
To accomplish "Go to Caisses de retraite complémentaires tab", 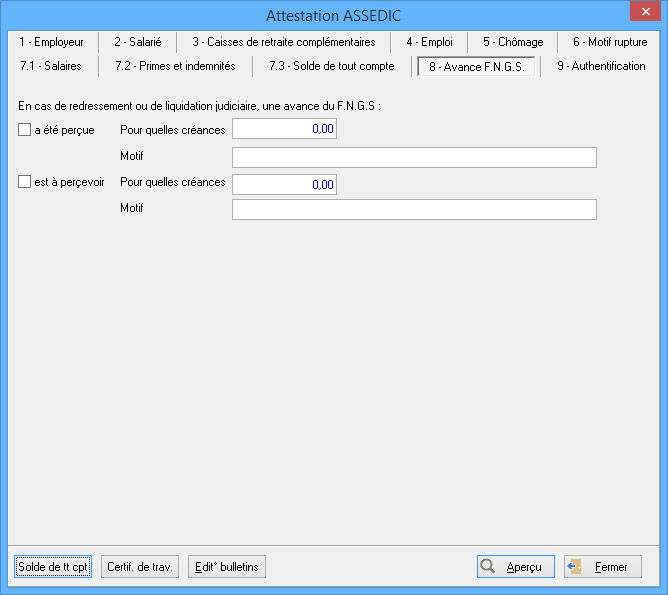I will 284,42.
